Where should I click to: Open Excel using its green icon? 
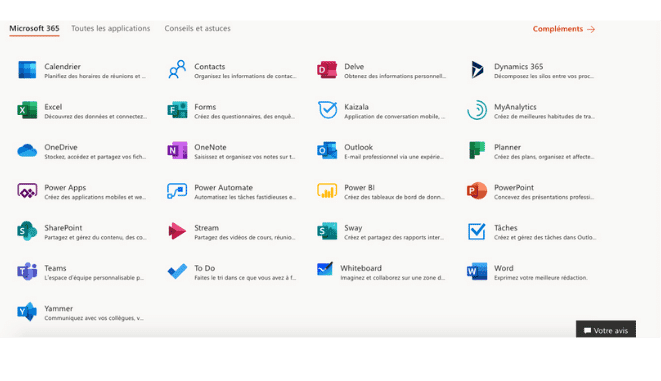[27, 110]
